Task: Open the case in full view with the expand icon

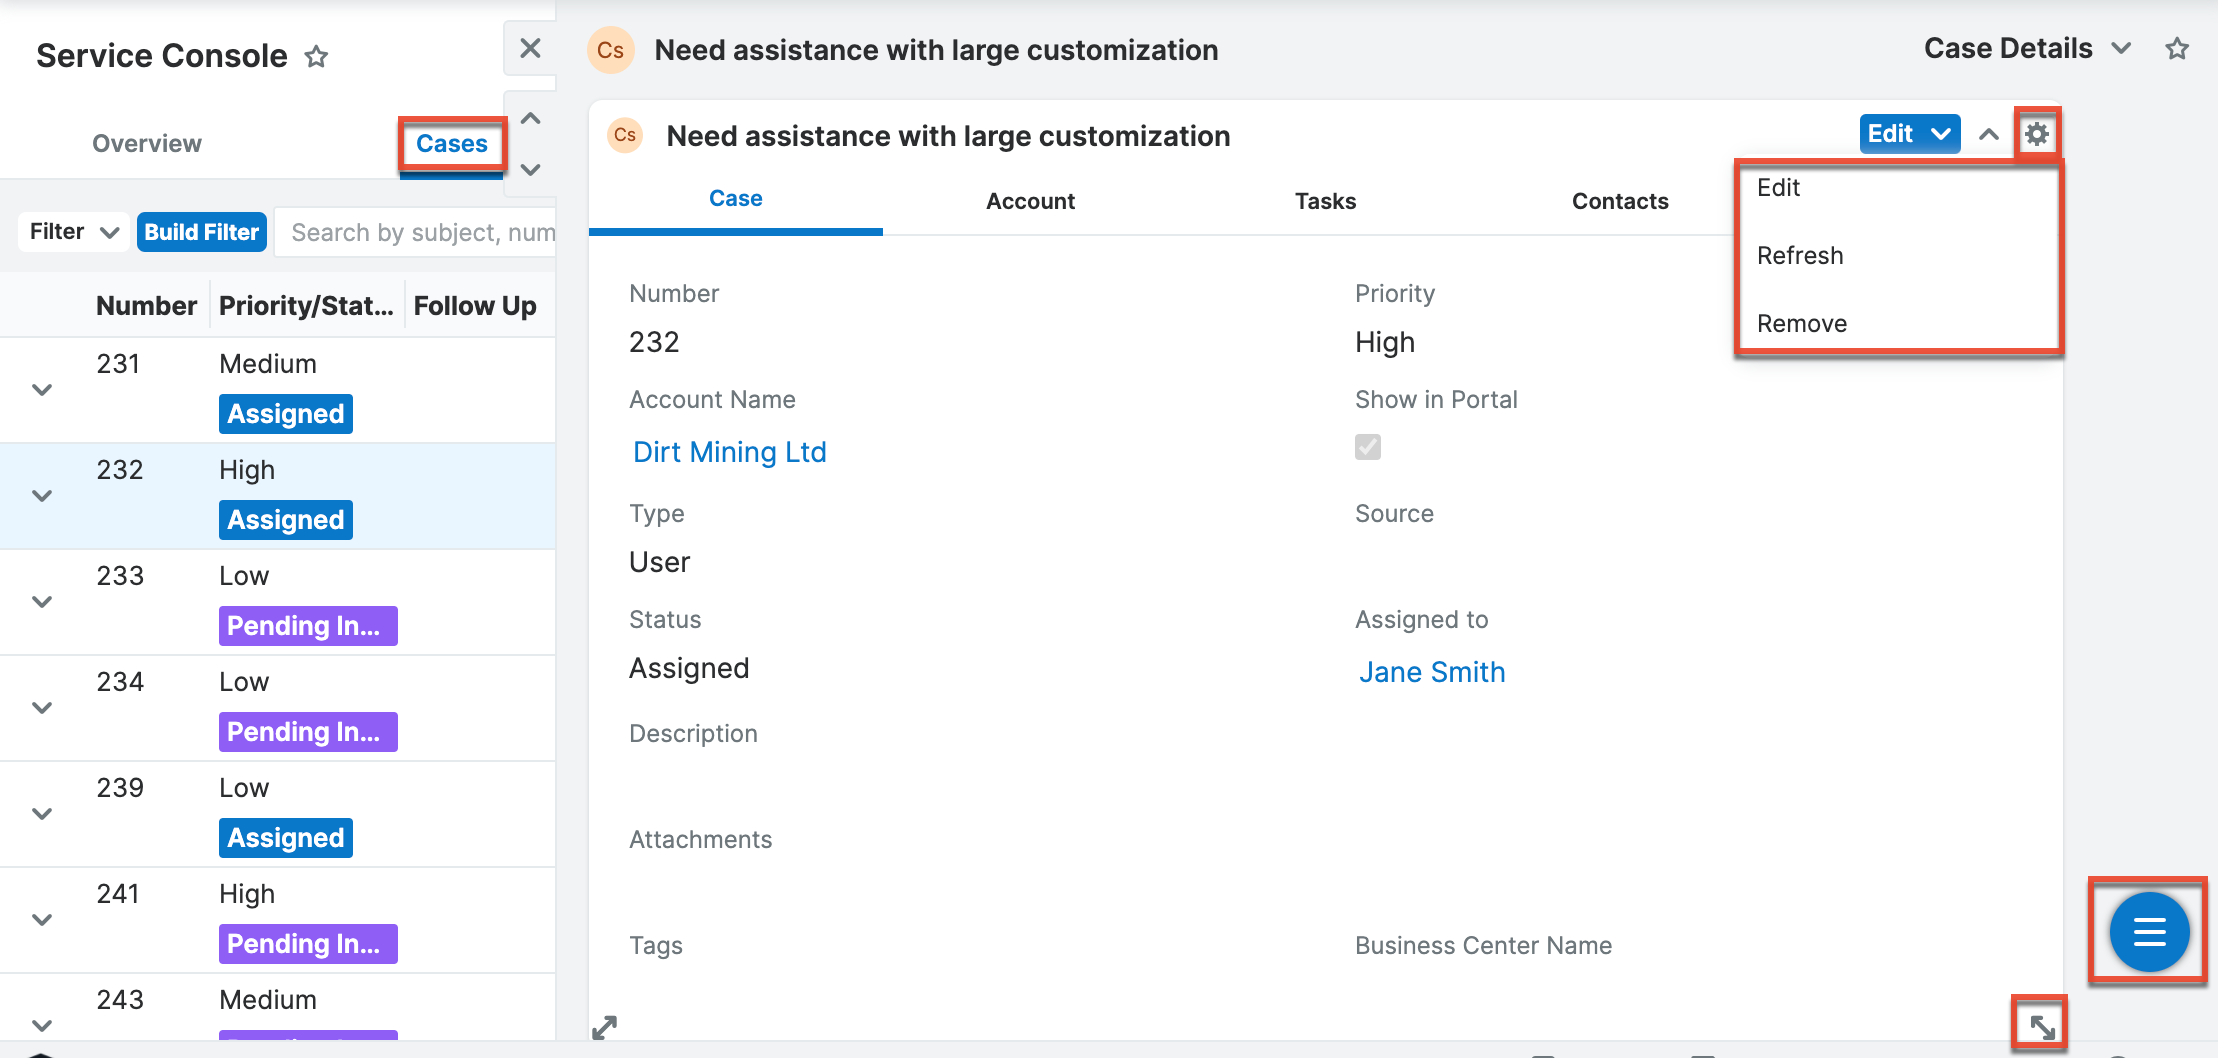Action: pyautogui.click(x=605, y=1026)
